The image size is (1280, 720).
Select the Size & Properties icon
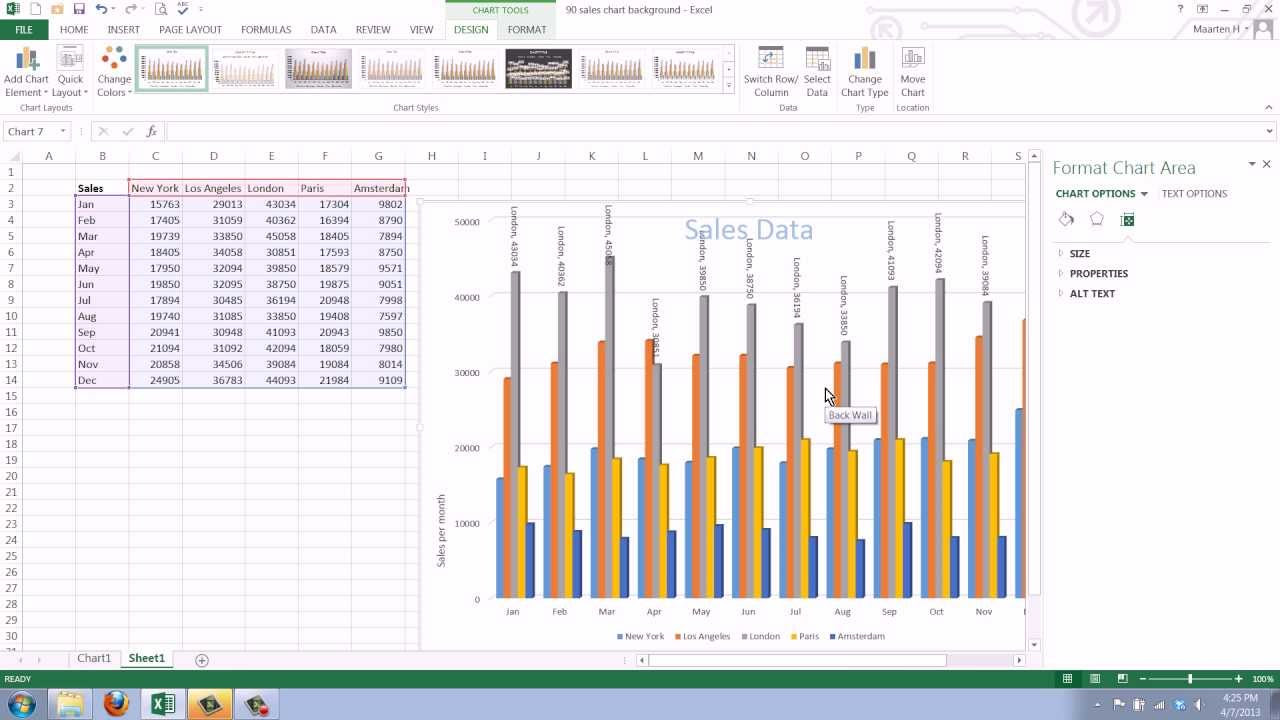pyautogui.click(x=1127, y=218)
